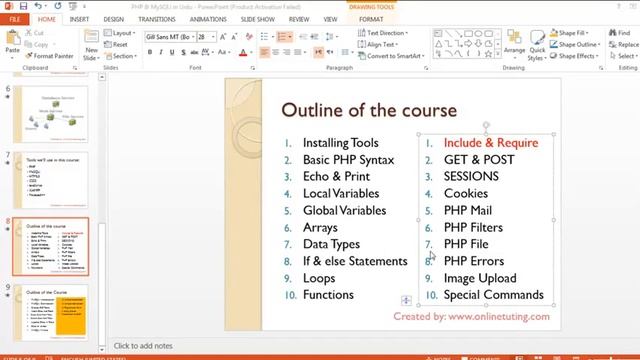
Task: Open the Paragraph dialog launcher
Action: (x=426, y=68)
